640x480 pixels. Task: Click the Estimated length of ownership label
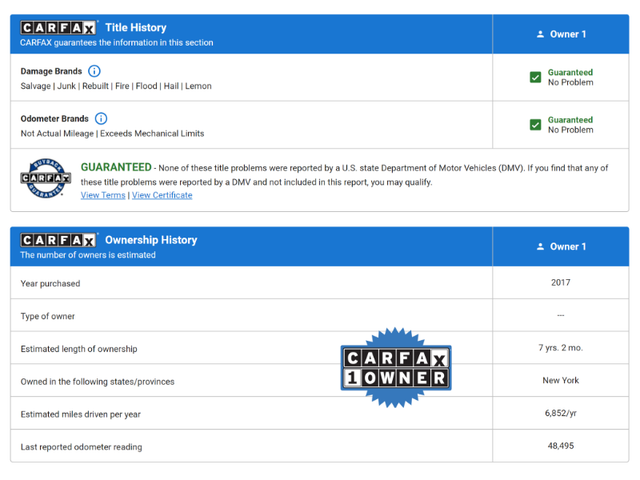pyautogui.click(x=79, y=349)
